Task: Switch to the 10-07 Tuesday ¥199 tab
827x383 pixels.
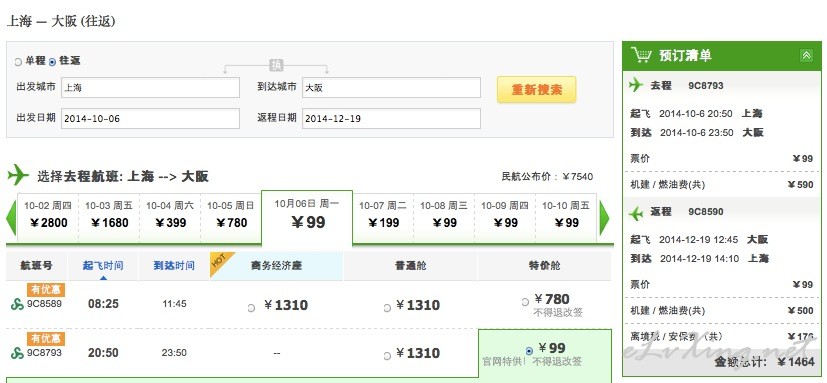Action: pos(383,215)
